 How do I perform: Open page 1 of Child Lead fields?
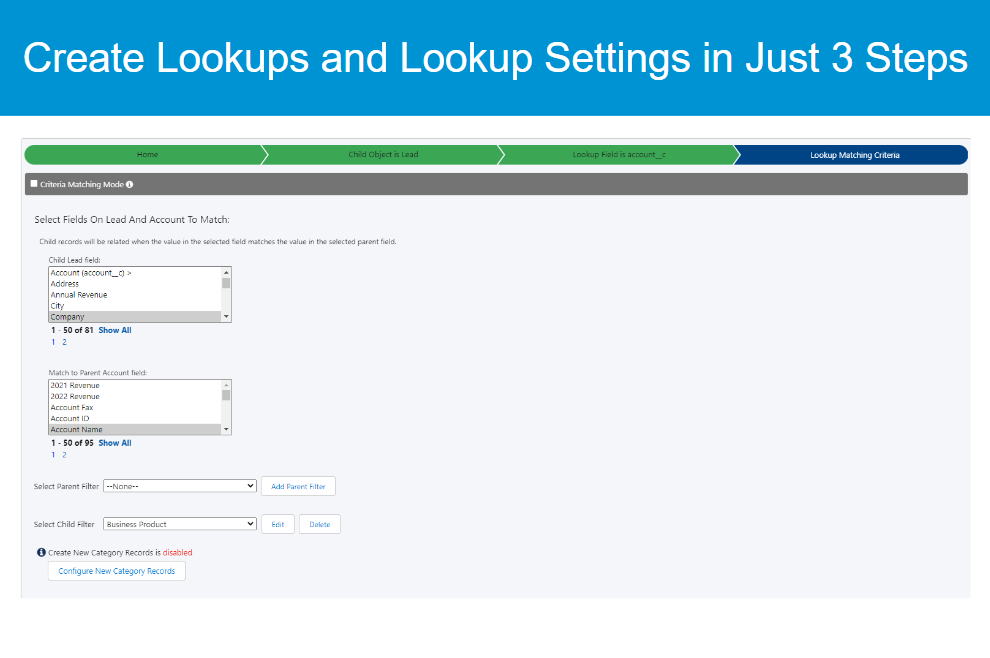point(53,342)
